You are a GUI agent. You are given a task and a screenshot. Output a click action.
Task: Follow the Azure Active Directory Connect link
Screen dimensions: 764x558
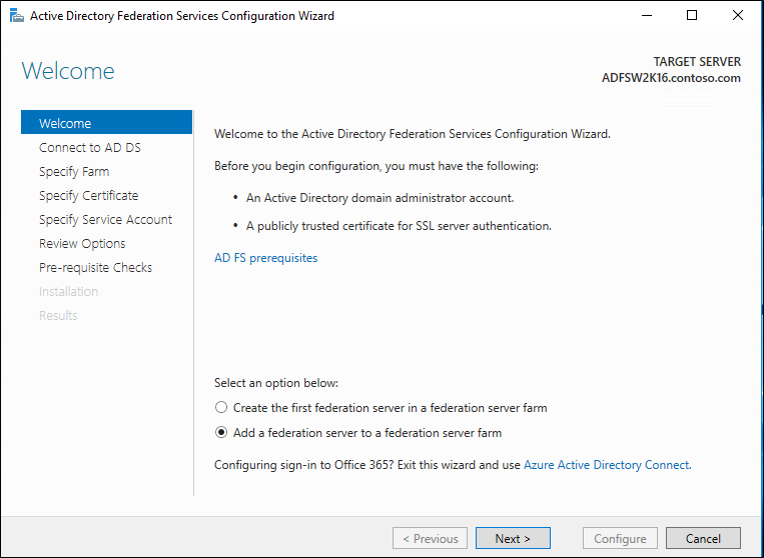(607, 465)
